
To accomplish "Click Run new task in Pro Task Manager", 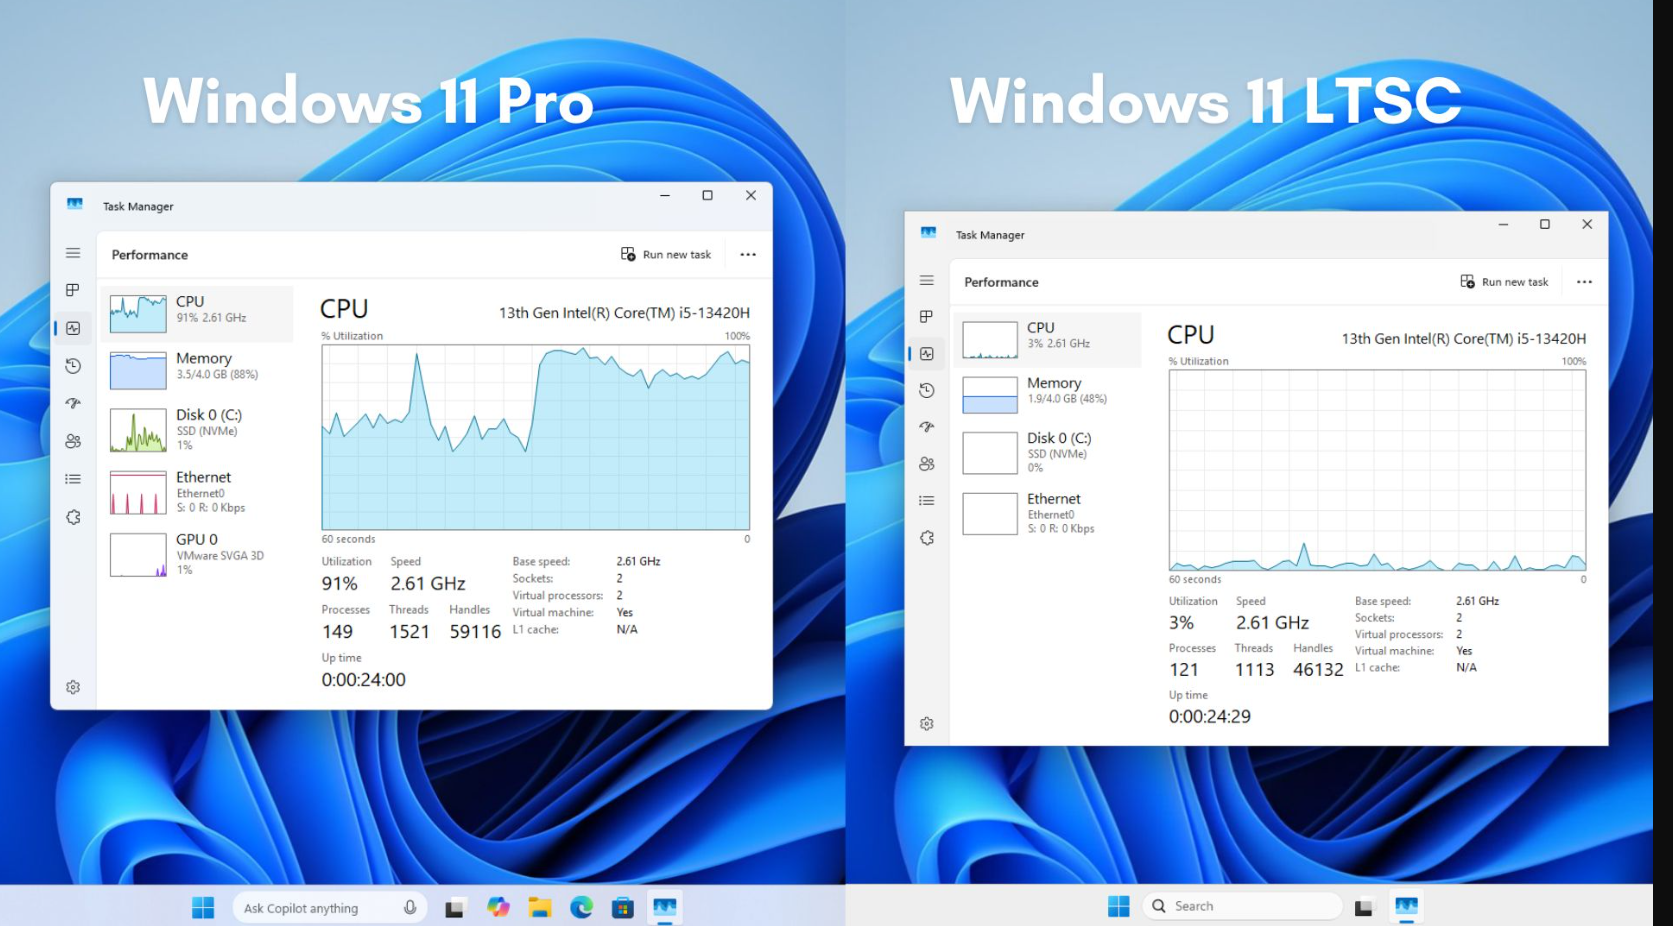I will click(x=666, y=254).
